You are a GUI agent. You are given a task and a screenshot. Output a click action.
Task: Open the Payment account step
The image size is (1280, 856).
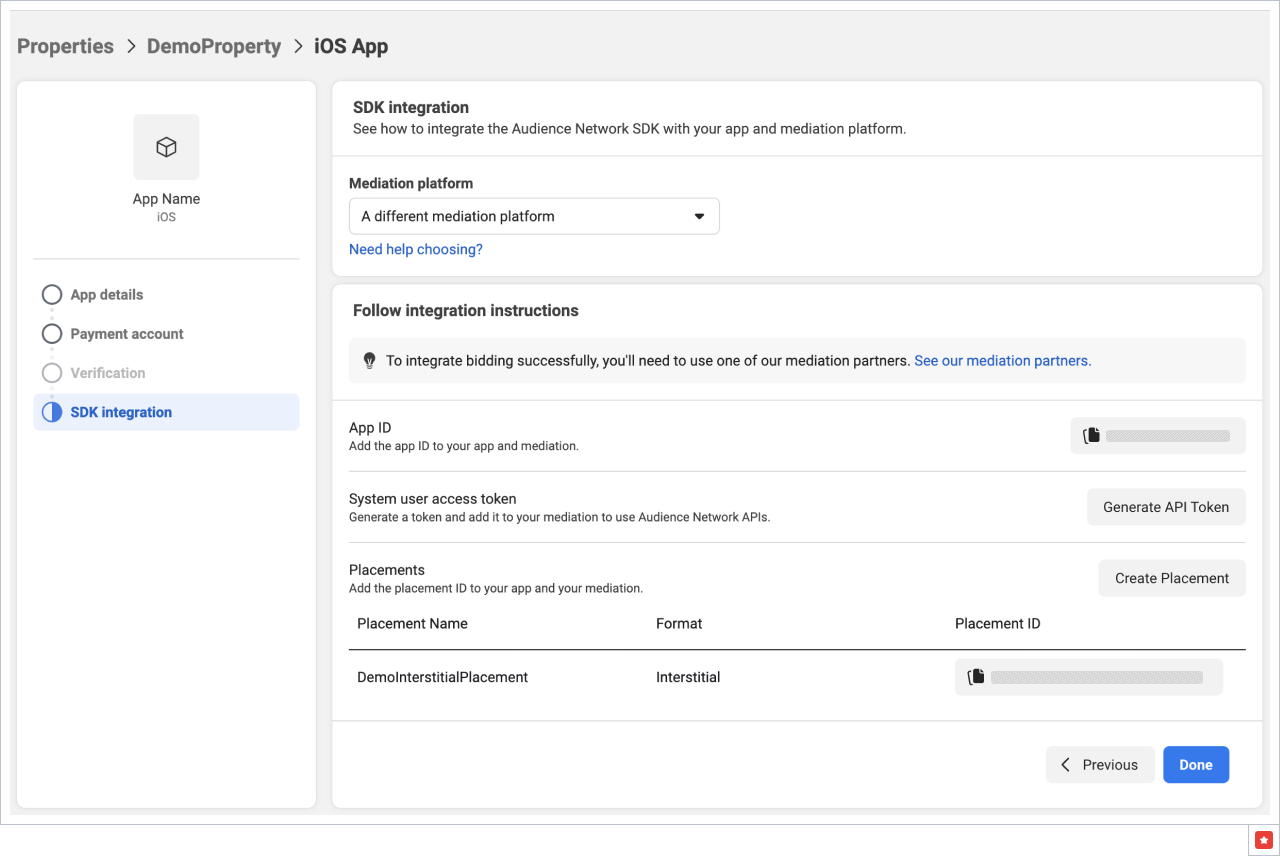[127, 334]
